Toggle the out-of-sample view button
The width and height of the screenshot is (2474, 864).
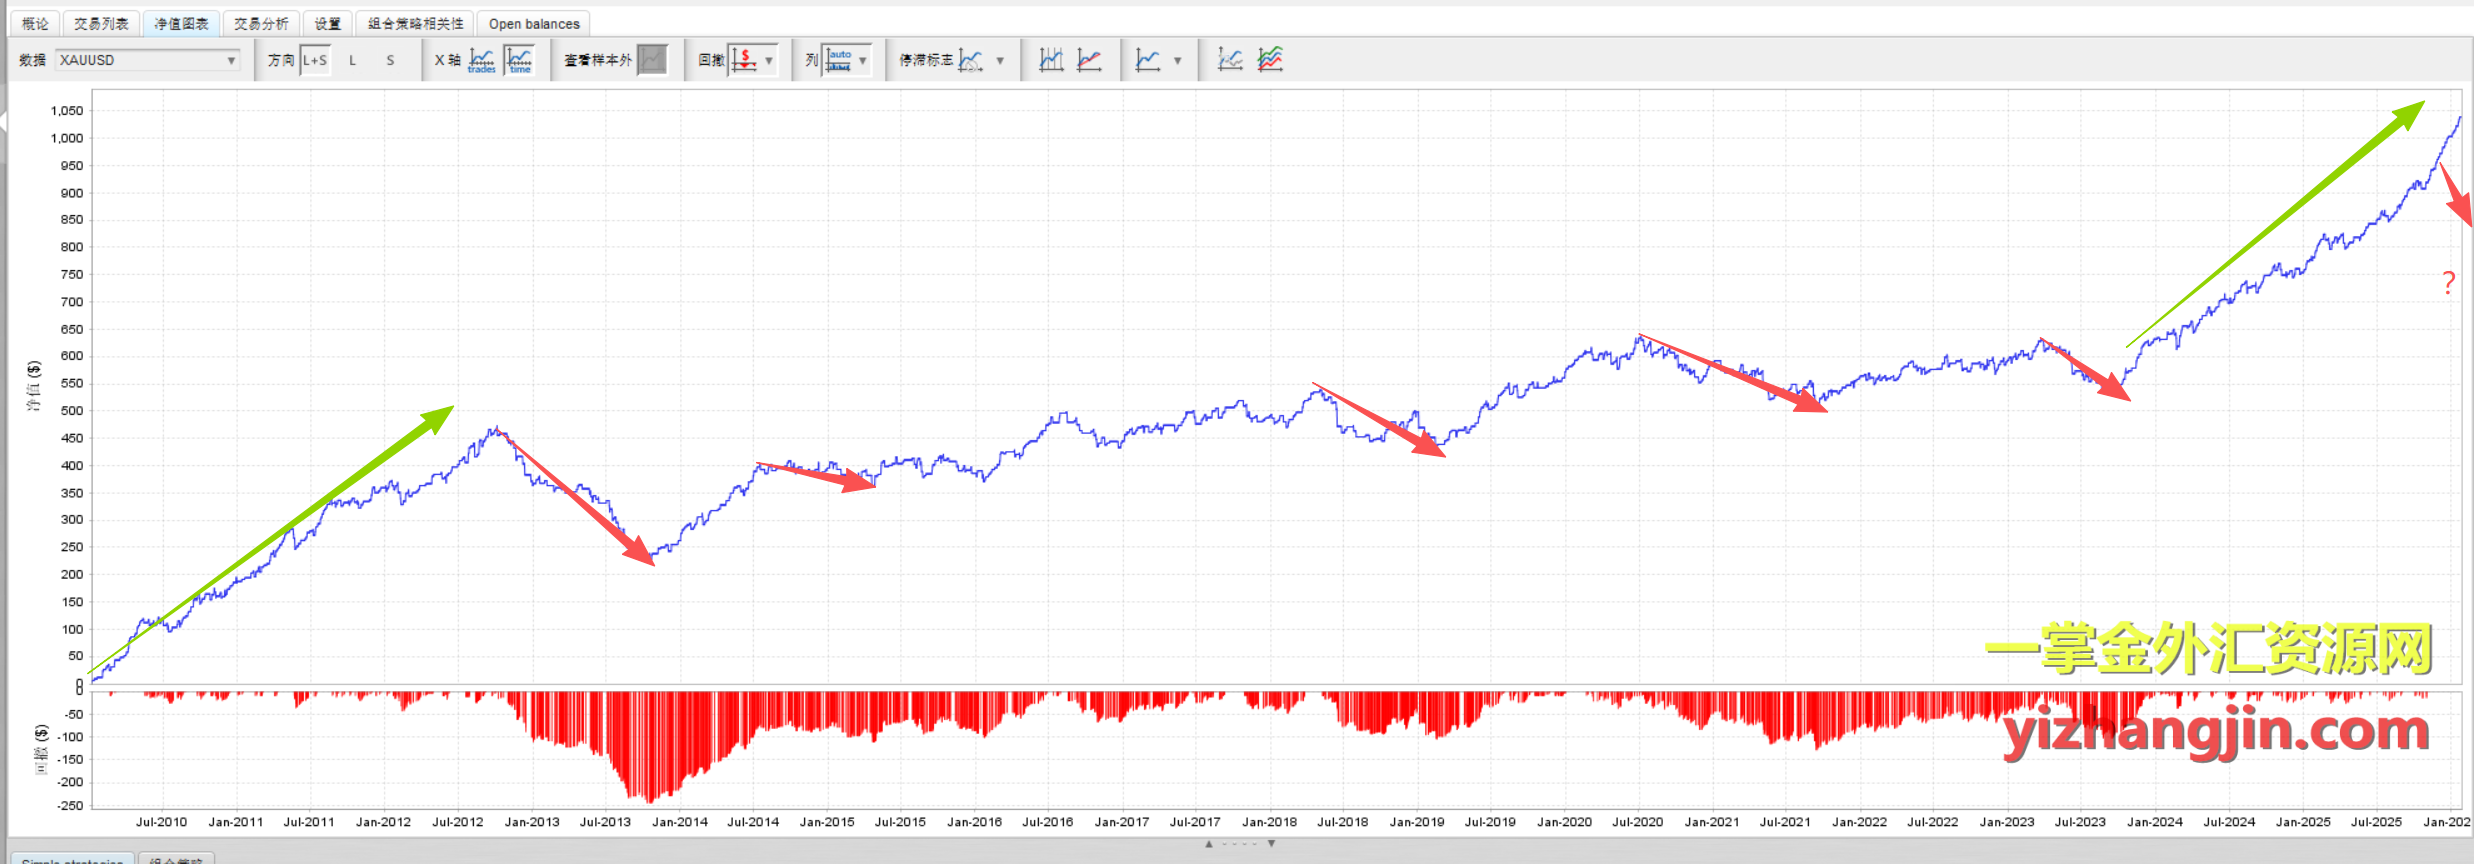[x=652, y=60]
